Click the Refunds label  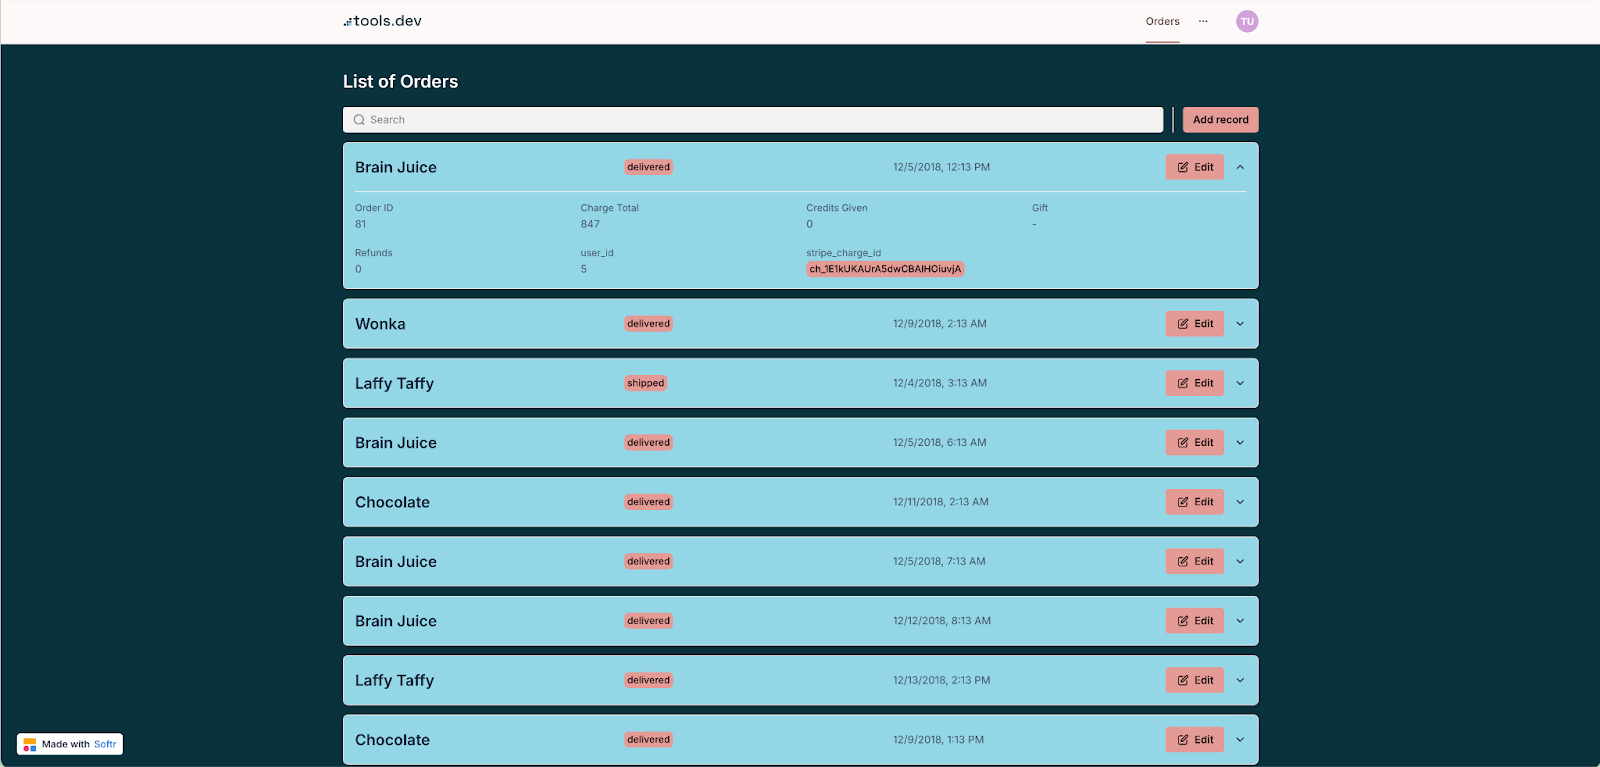point(374,253)
